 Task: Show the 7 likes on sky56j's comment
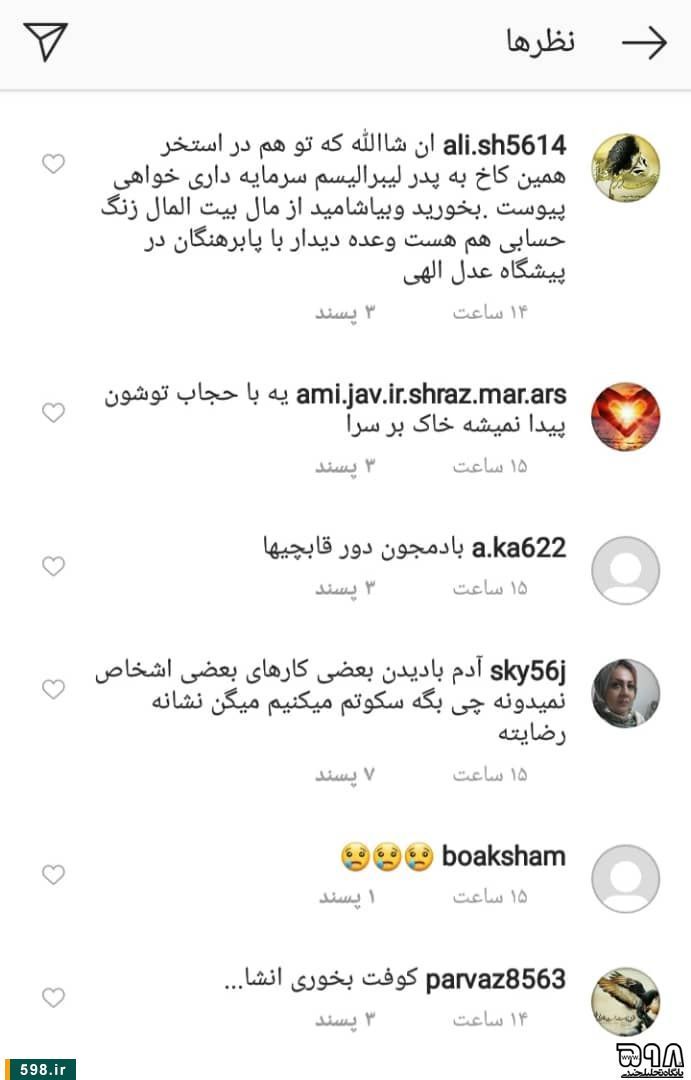344,775
